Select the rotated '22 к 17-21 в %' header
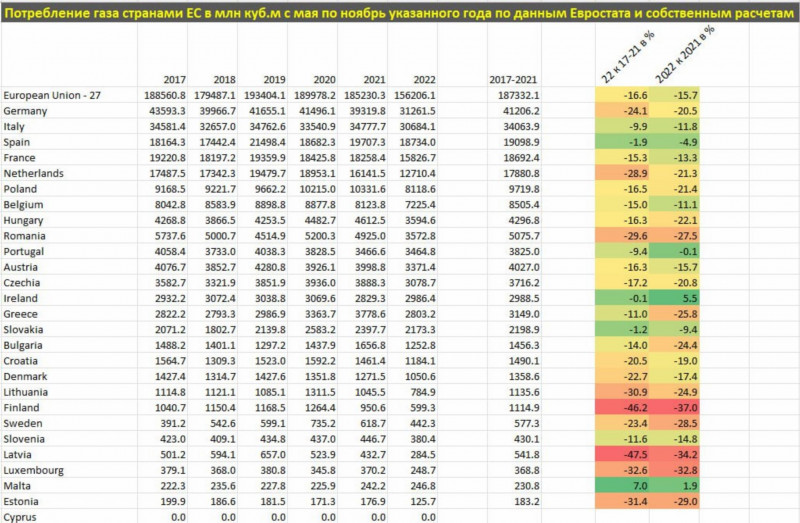The height and width of the screenshot is (523, 800). [628, 57]
